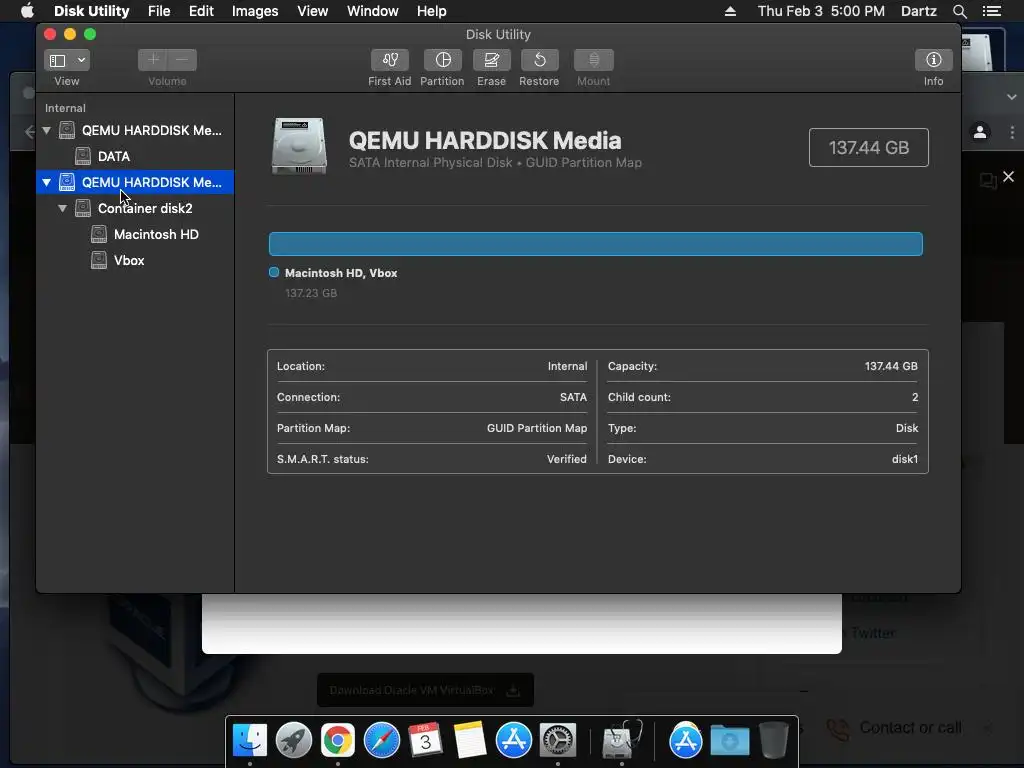Open Trash in the Dock
Screen dimensions: 1024x768
(x=774, y=741)
